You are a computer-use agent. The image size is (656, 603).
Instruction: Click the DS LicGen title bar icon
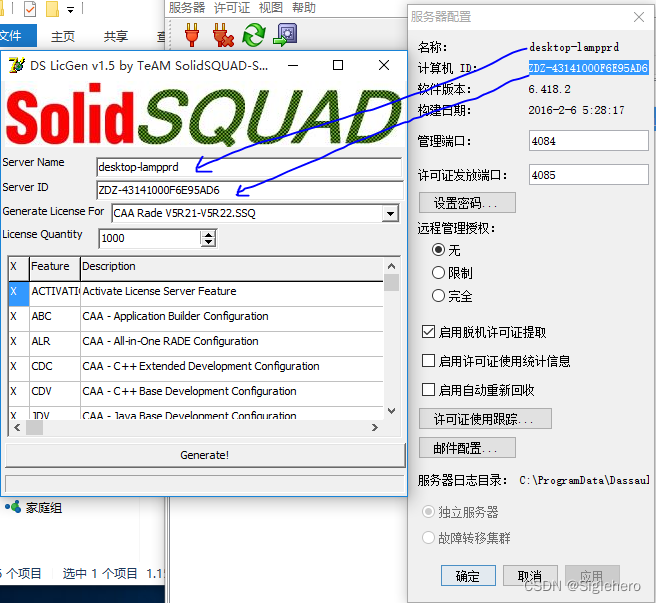[16, 66]
